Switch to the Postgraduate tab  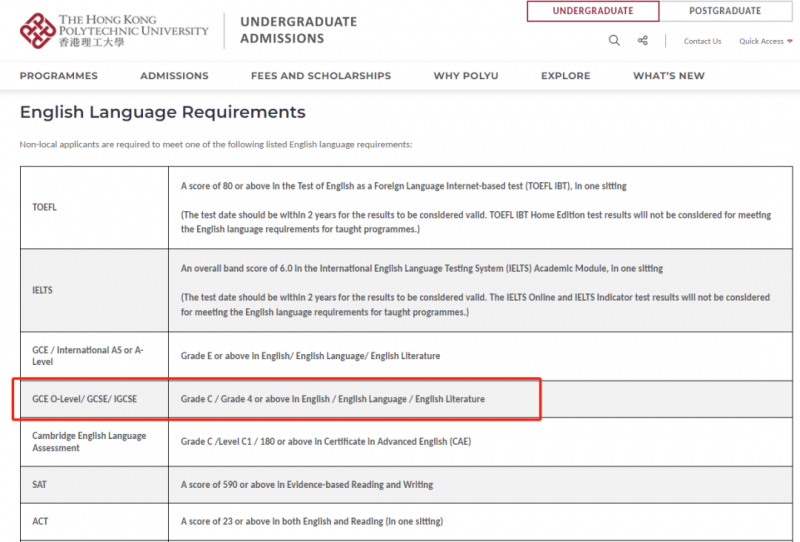(x=725, y=11)
